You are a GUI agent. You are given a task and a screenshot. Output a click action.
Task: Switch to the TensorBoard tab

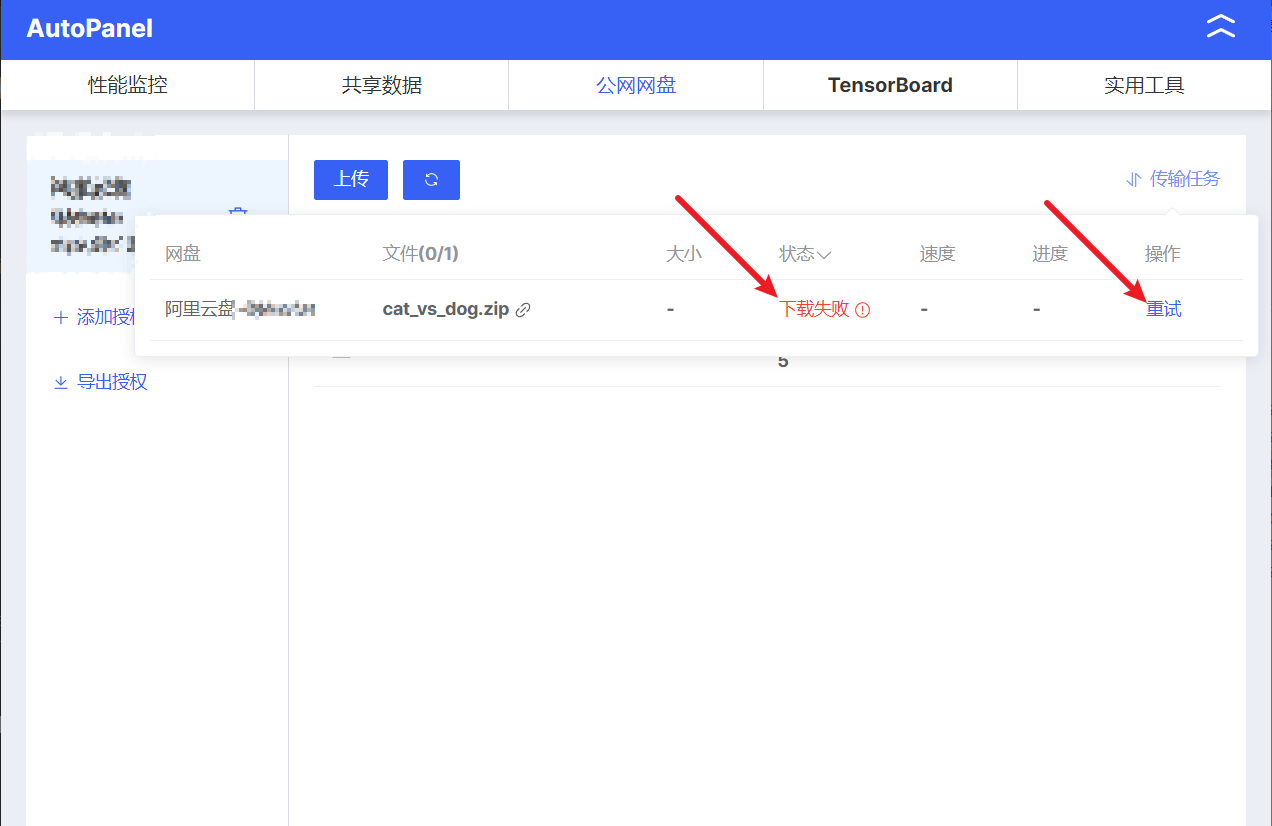[x=889, y=85]
